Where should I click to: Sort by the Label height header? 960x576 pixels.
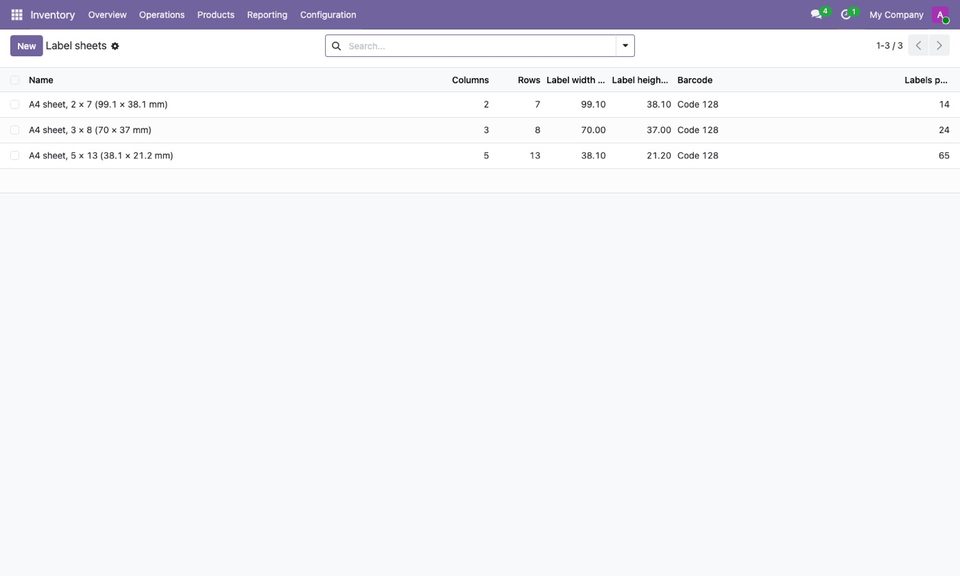[640, 80]
